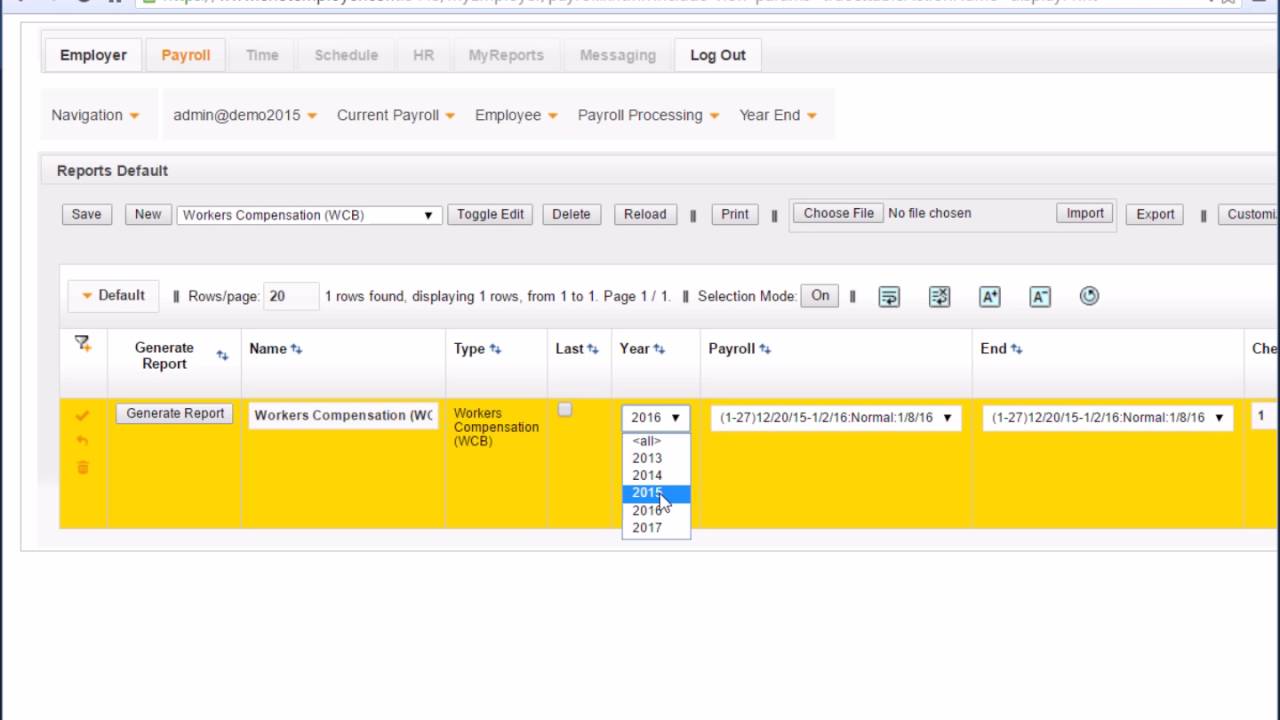
Task: Click the Reports Default panel title
Action: pyautogui.click(x=112, y=171)
